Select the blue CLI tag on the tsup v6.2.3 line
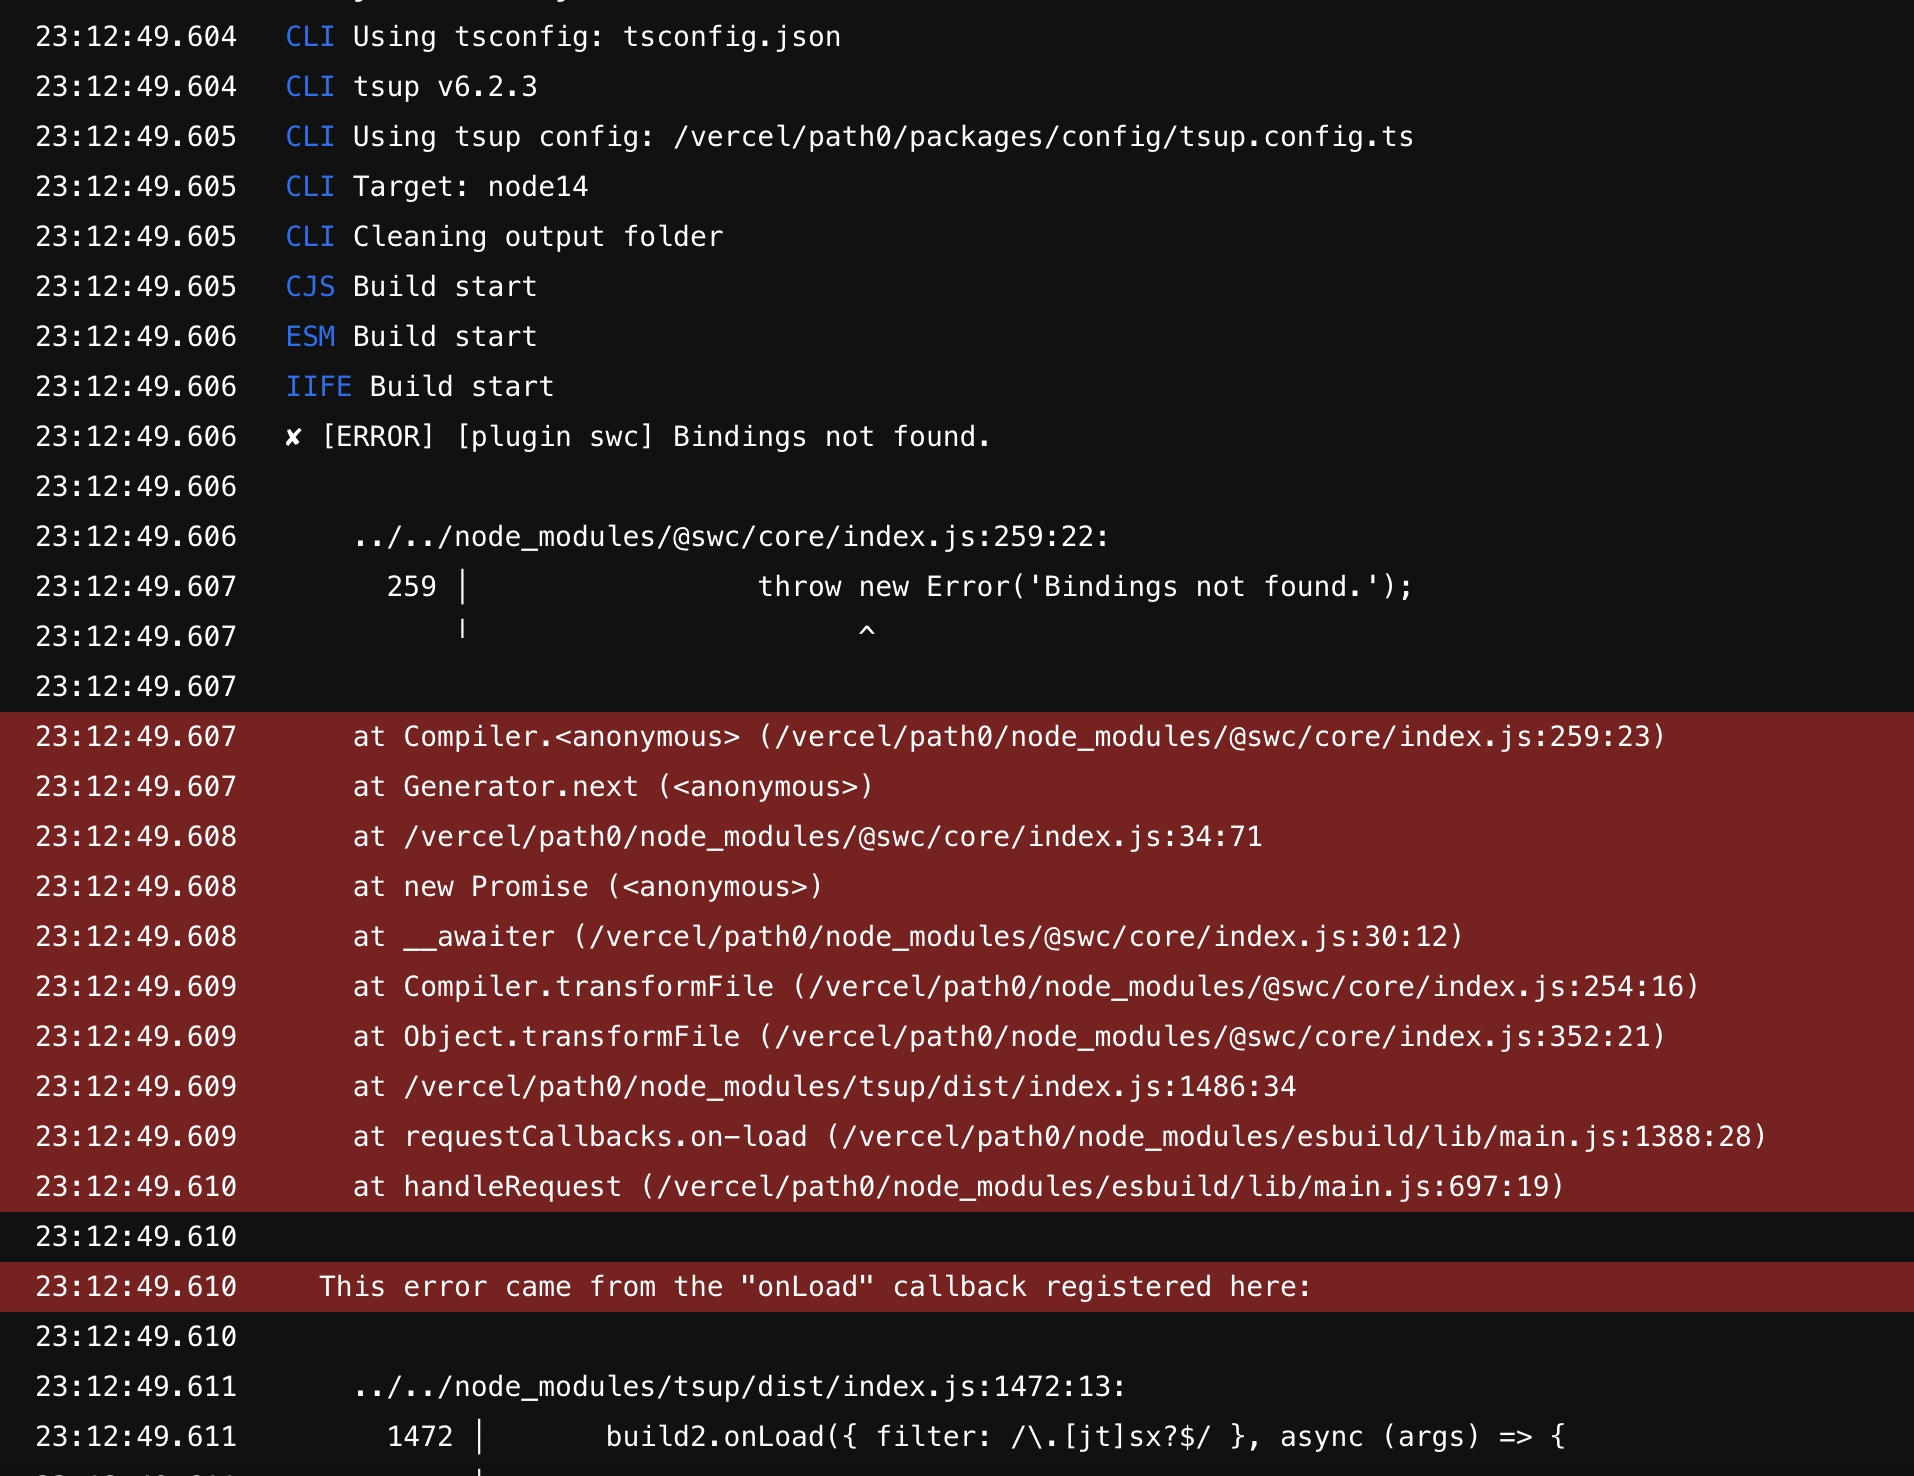 tap(310, 87)
